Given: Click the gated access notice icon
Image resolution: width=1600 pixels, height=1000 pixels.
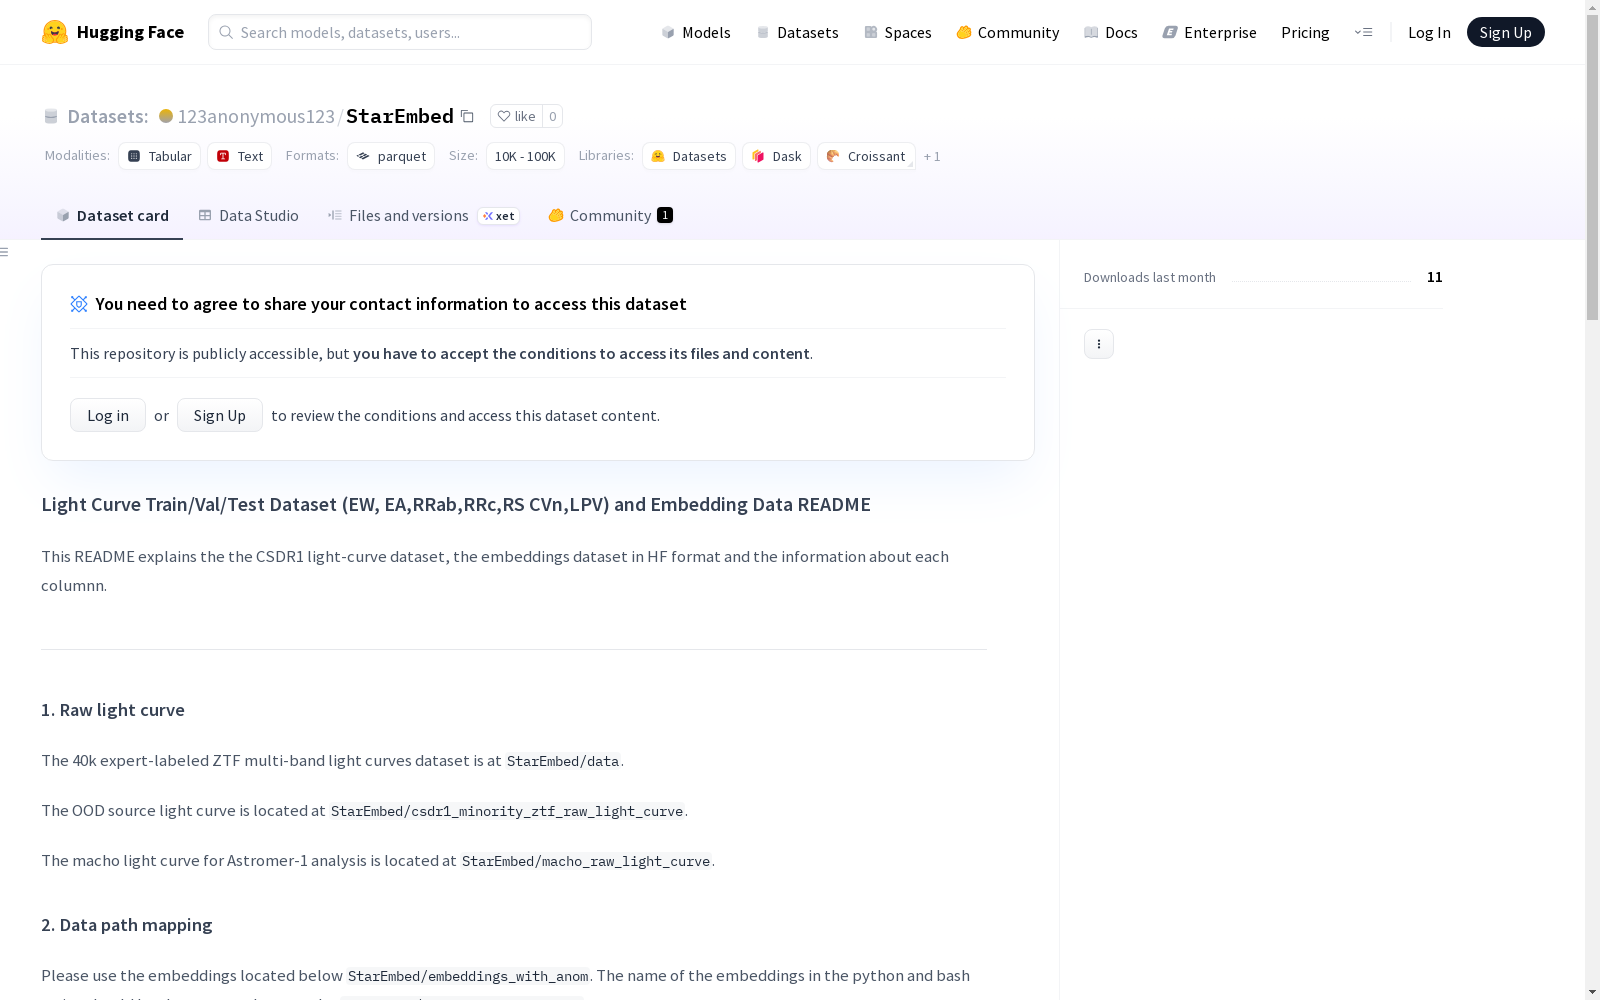Looking at the screenshot, I should coord(79,304).
